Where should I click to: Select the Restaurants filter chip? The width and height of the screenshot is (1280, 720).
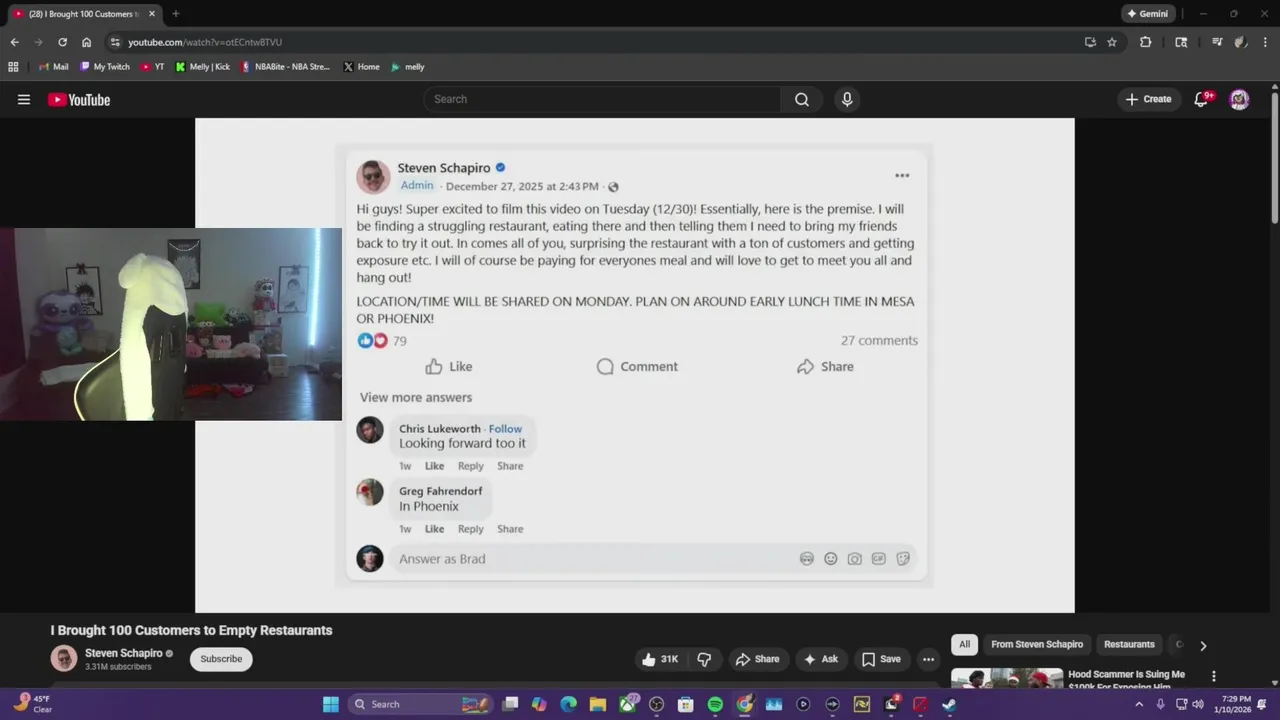(x=1129, y=645)
